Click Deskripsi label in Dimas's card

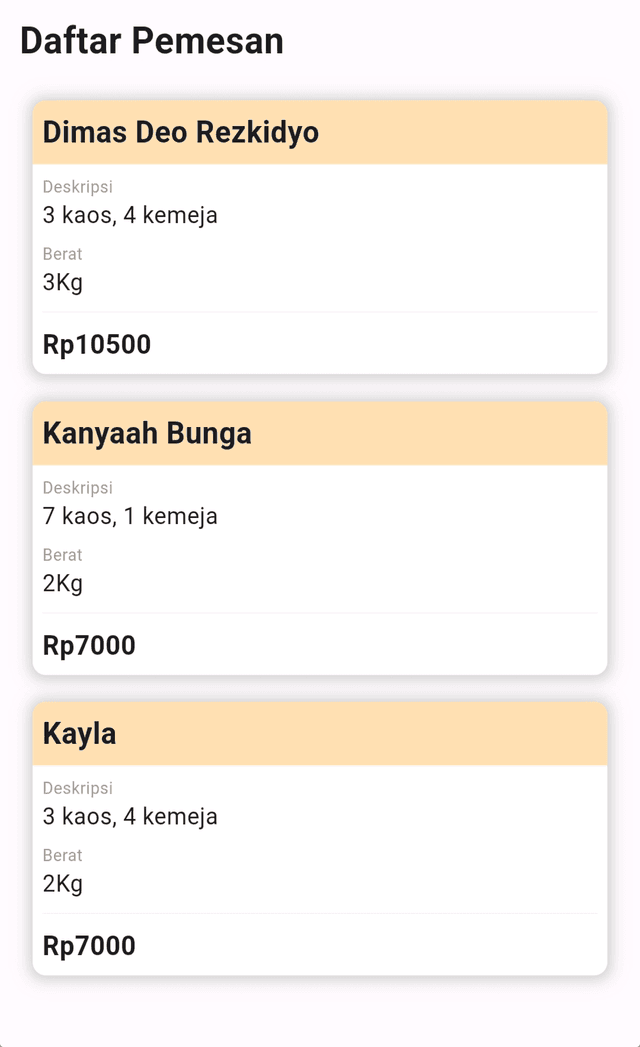tap(77, 187)
